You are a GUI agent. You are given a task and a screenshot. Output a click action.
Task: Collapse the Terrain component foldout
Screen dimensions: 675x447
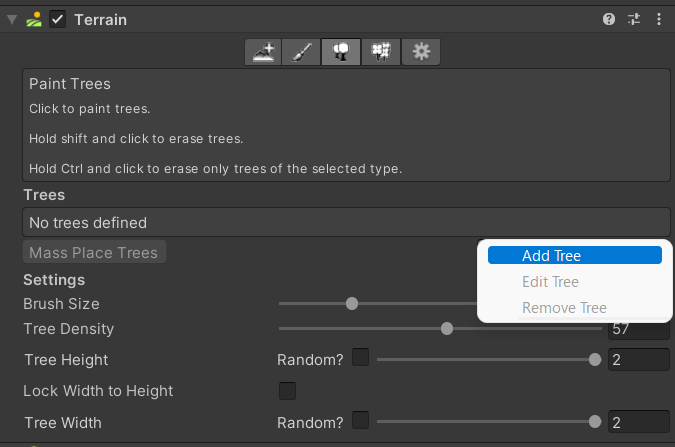(12, 19)
